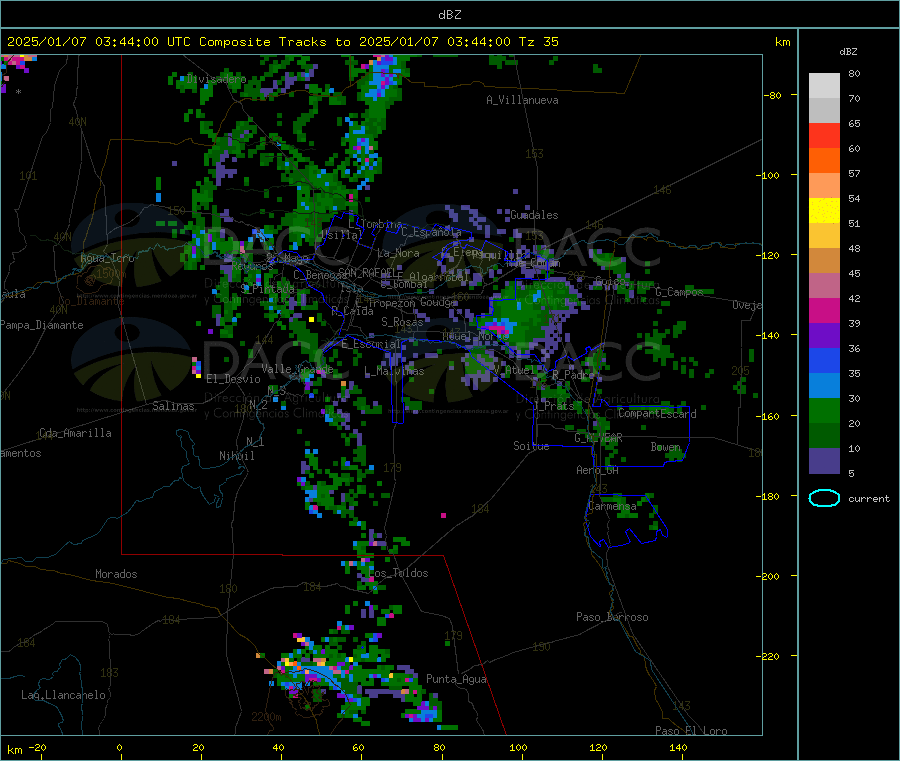Click the green 30 dBZ color swatch
This screenshot has height=761, width=900.
[x=824, y=410]
